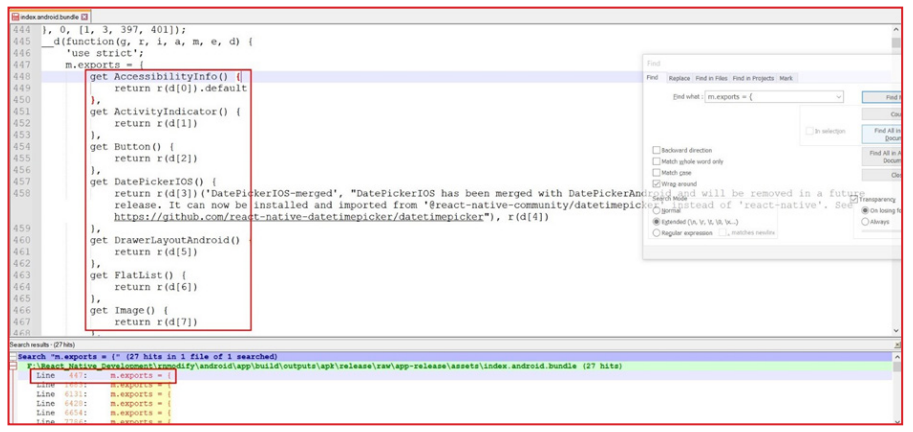Open the Find in Files tab
This screenshot has height=432, width=913.
(x=711, y=78)
